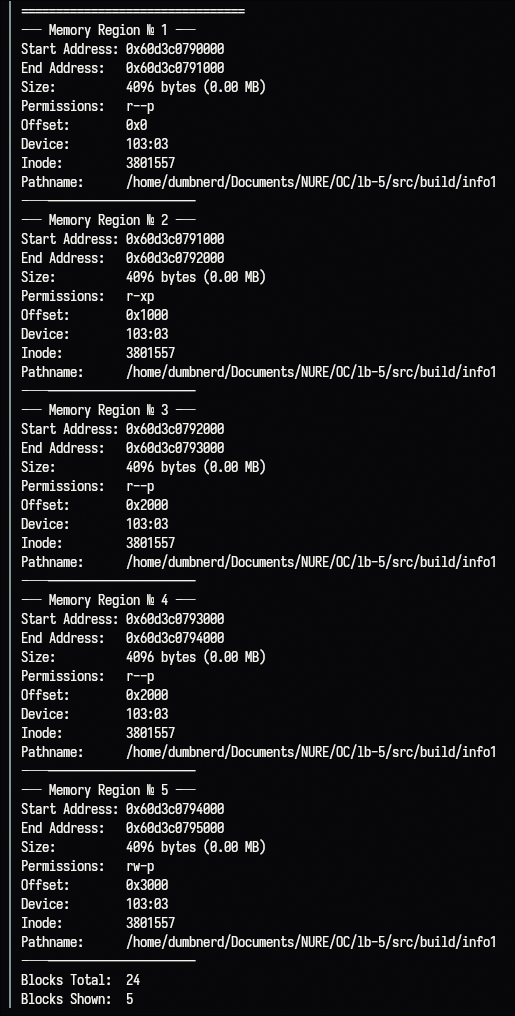Image resolution: width=515 pixels, height=1016 pixels.
Task: Click offset value 0x3000
Action: pyautogui.click(x=147, y=885)
